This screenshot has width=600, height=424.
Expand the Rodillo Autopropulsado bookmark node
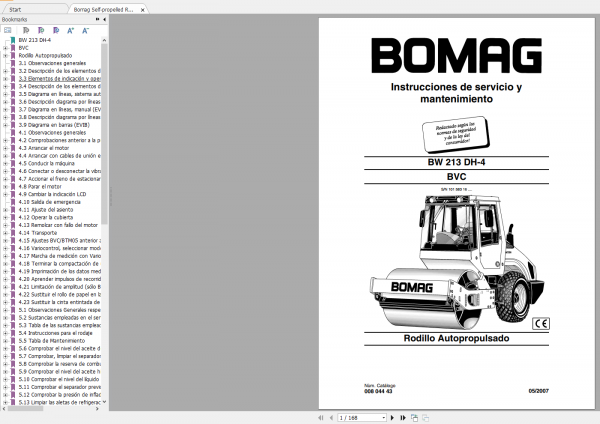pos(5,55)
